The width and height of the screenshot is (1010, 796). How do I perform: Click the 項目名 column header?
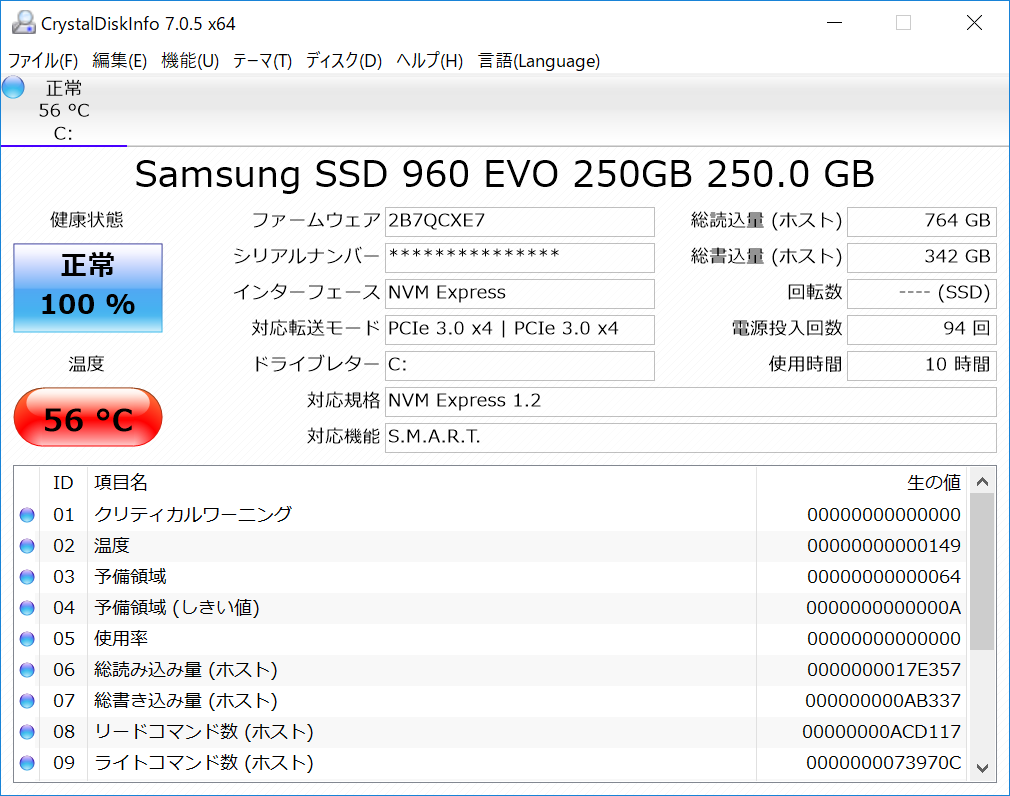pyautogui.click(x=421, y=482)
